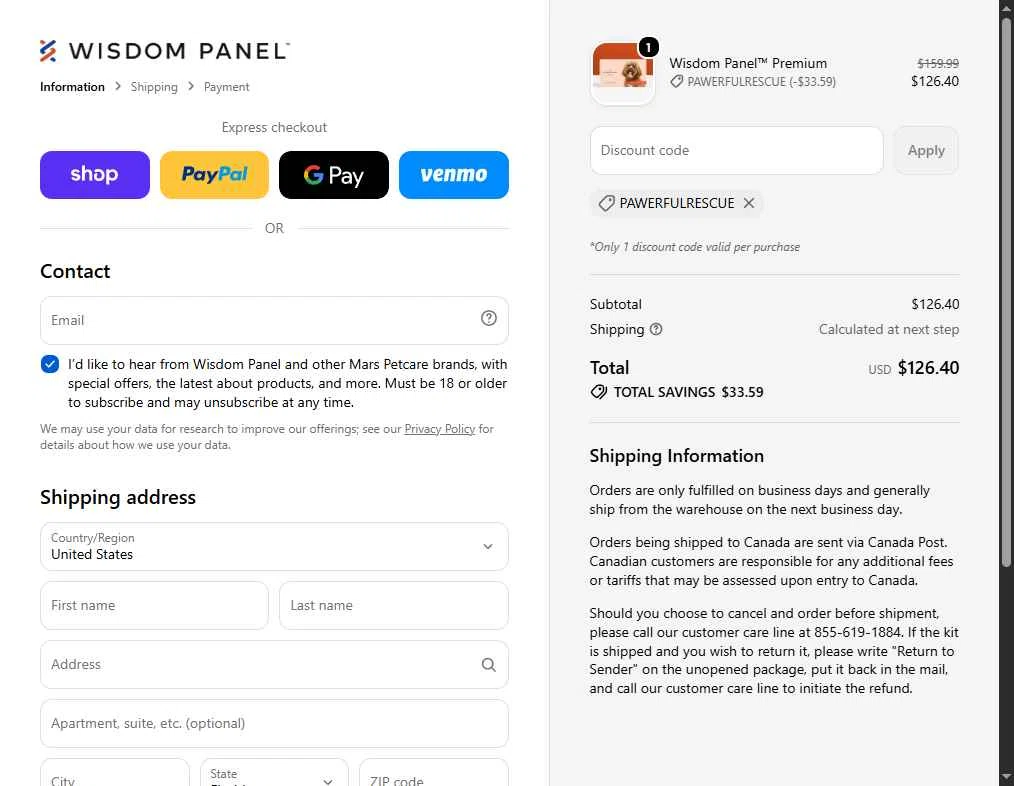Image resolution: width=1014 pixels, height=786 pixels.
Task: Pay with PayPal express checkout
Action: pyautogui.click(x=214, y=175)
